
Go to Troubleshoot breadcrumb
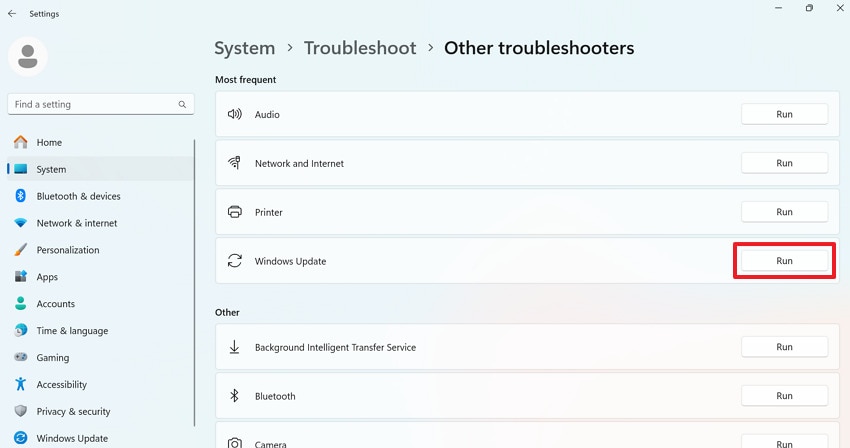tap(360, 48)
